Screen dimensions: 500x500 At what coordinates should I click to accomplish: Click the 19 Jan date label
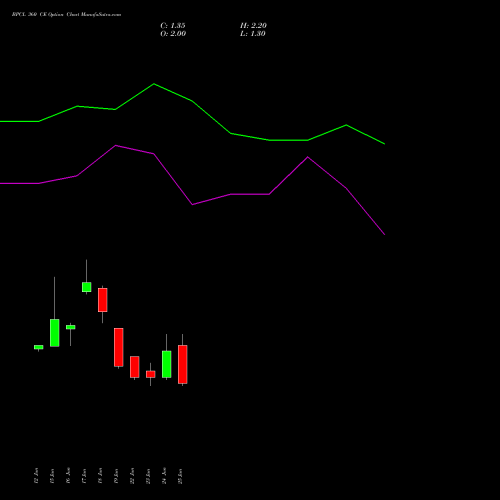pyautogui.click(x=116, y=476)
